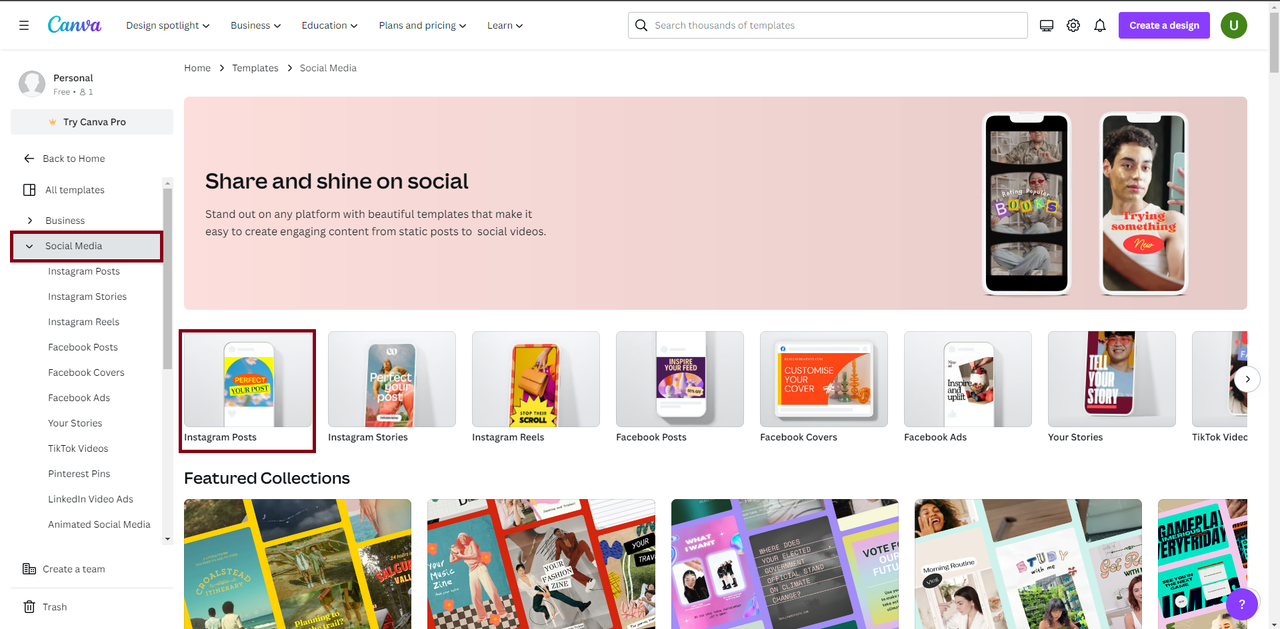Open the settings gear icon

point(1073,25)
